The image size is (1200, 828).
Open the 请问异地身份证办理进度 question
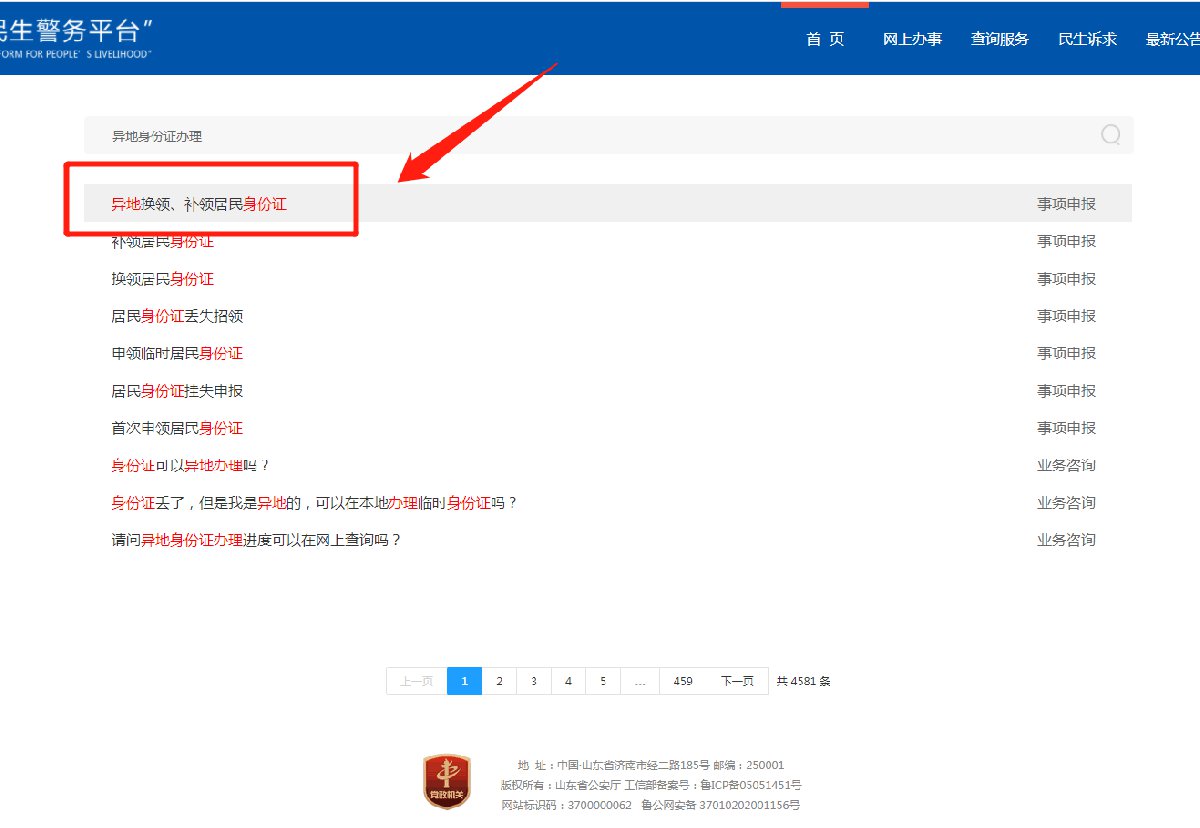pyautogui.click(x=256, y=540)
